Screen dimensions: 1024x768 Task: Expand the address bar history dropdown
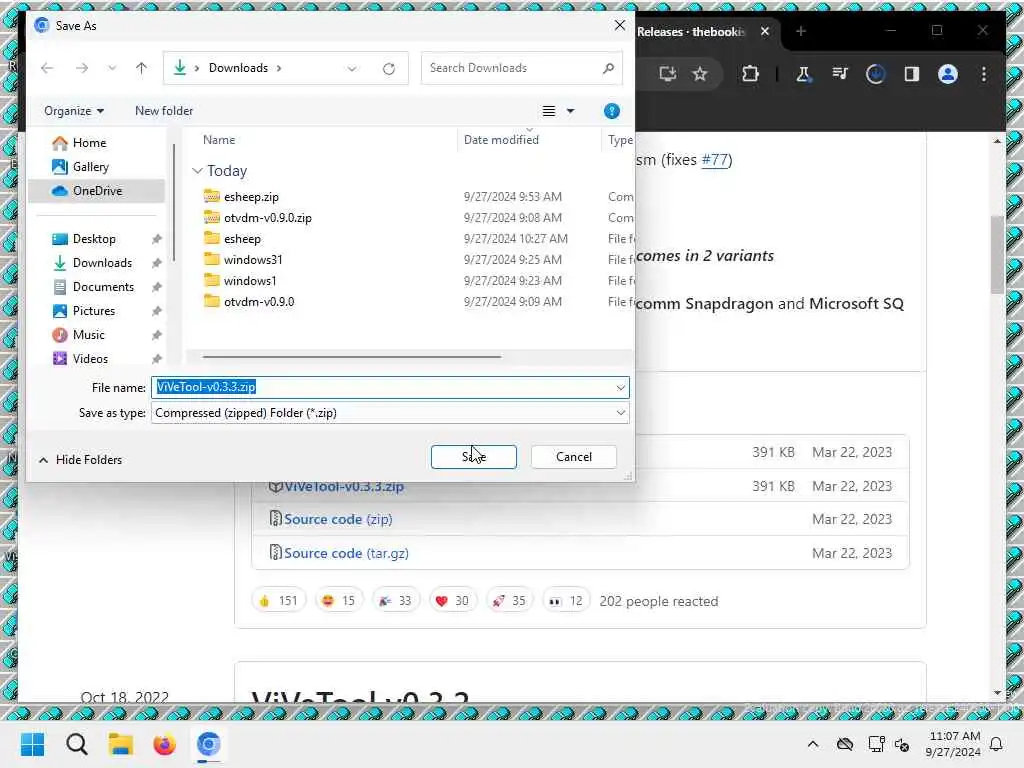coord(352,69)
